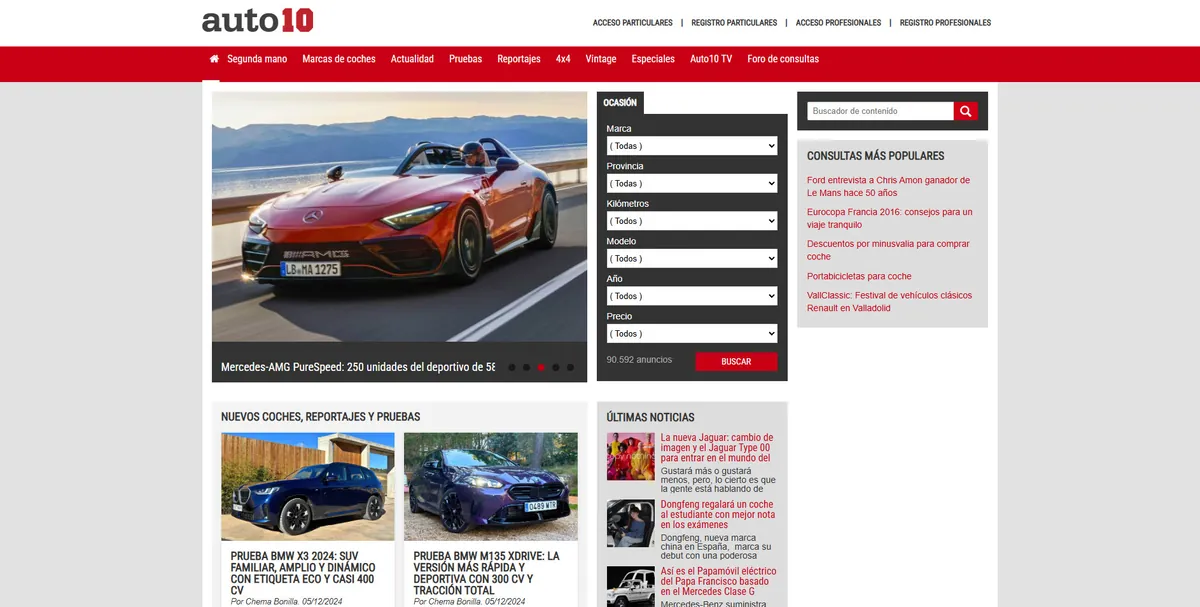This screenshot has width=1200, height=607.
Task: Click the home icon in the red navbar
Action: [214, 59]
